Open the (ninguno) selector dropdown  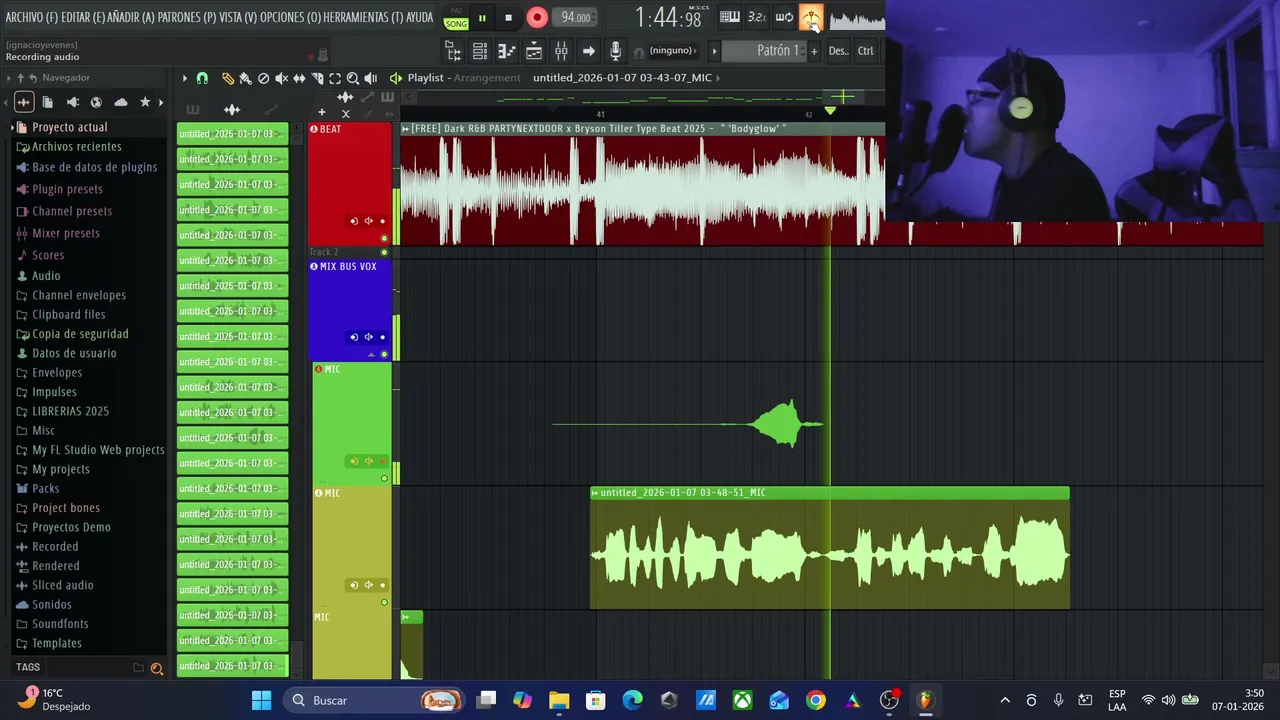point(673,51)
